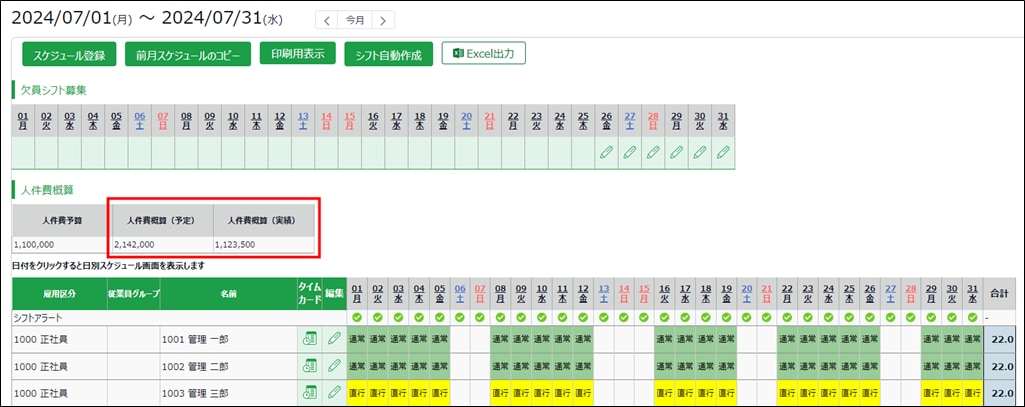Image resolution: width=1025 pixels, height=407 pixels.
Task: Click vacancy pencil icon under the 31st
Action: pos(724,153)
